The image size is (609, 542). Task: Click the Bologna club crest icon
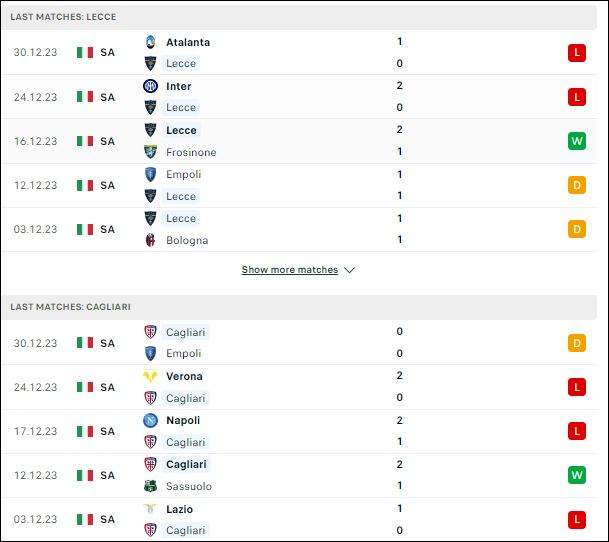(150, 240)
